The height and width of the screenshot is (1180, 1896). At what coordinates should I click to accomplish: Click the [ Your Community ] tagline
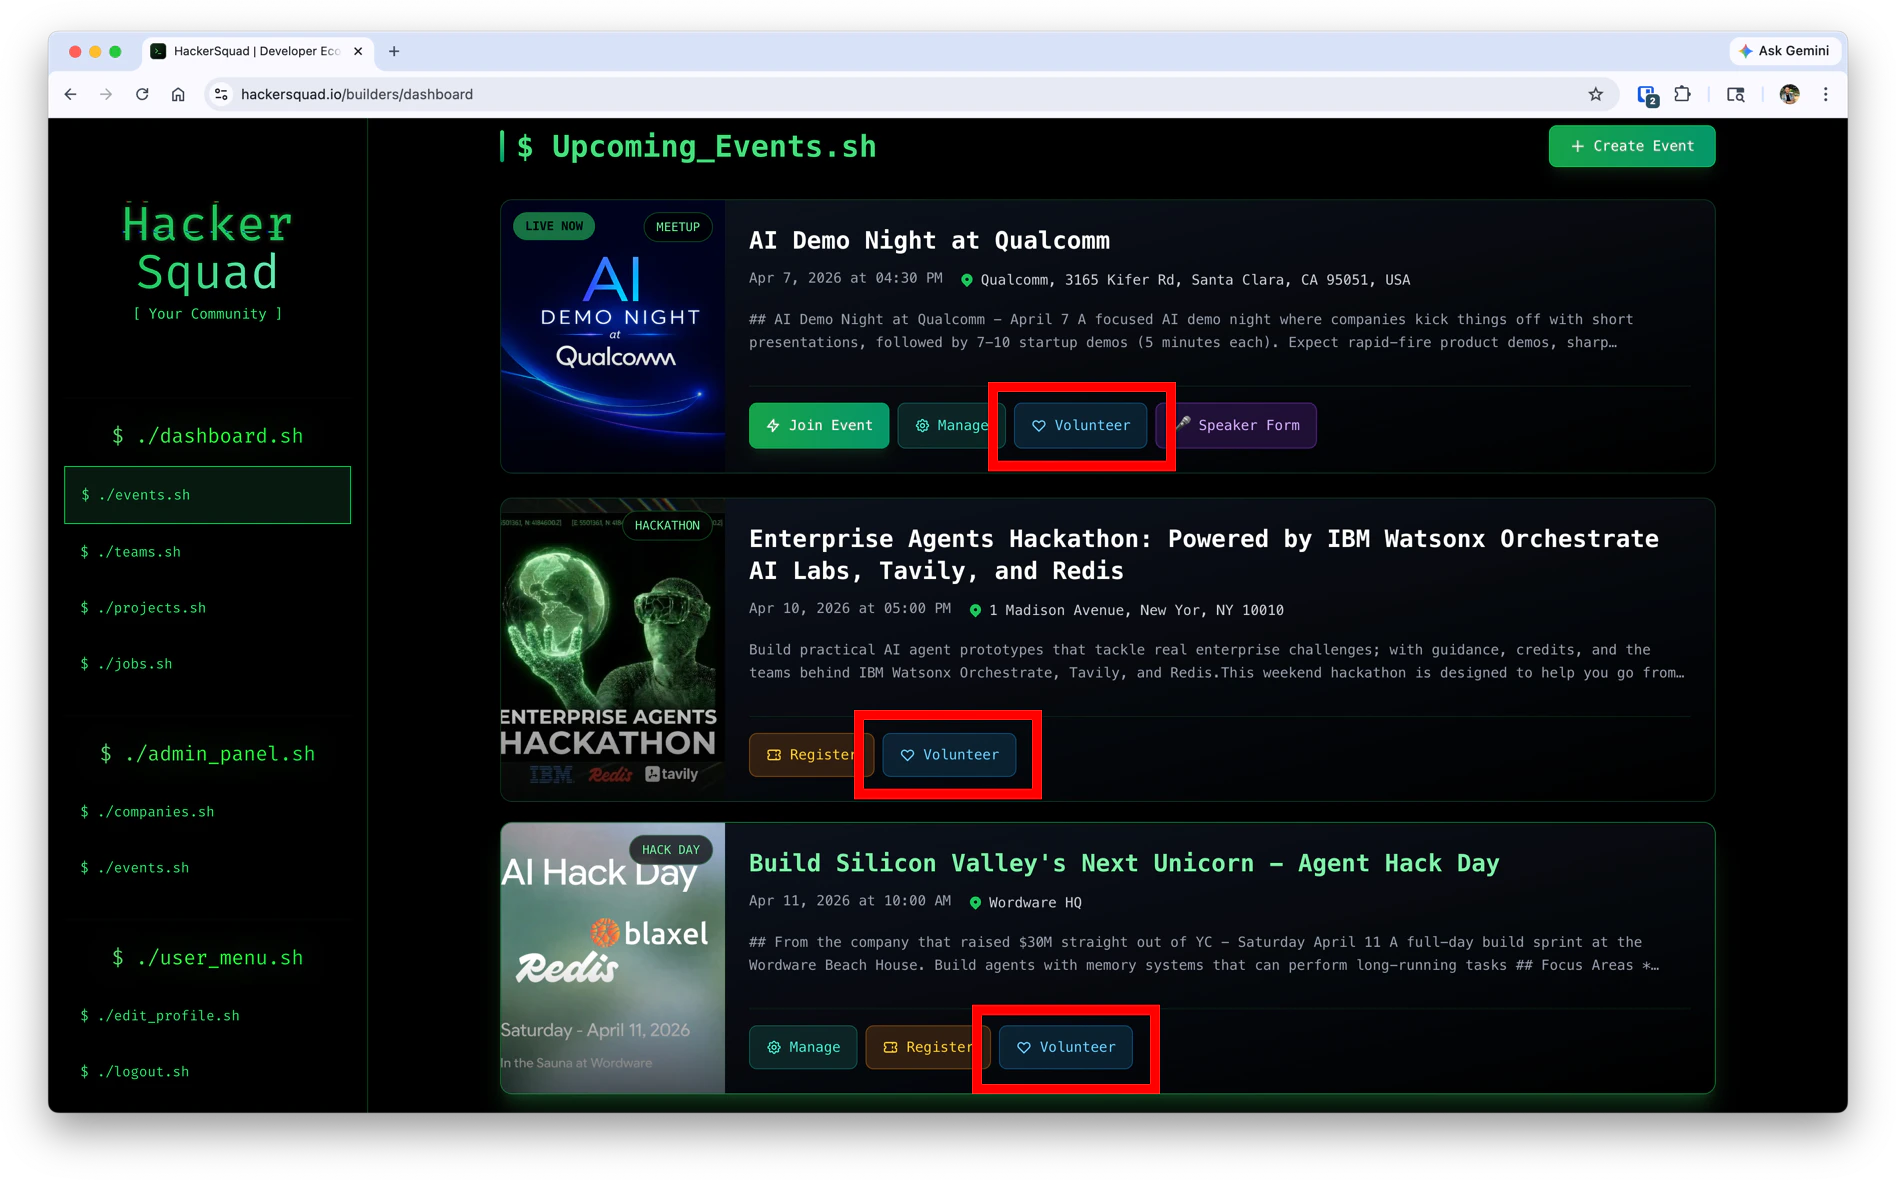[208, 314]
